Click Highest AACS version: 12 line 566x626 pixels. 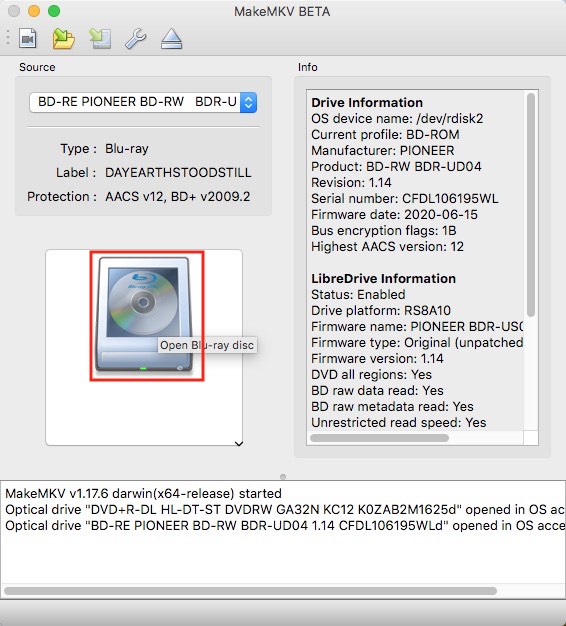click(388, 246)
